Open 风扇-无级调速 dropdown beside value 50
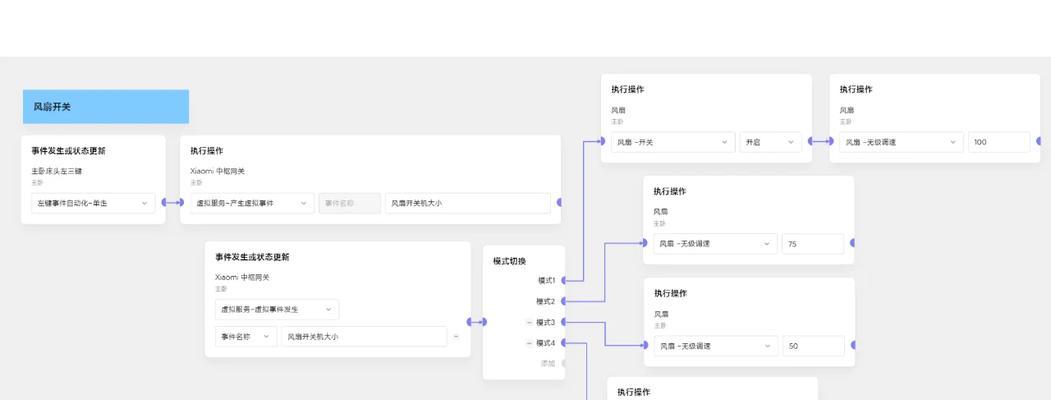 716,346
